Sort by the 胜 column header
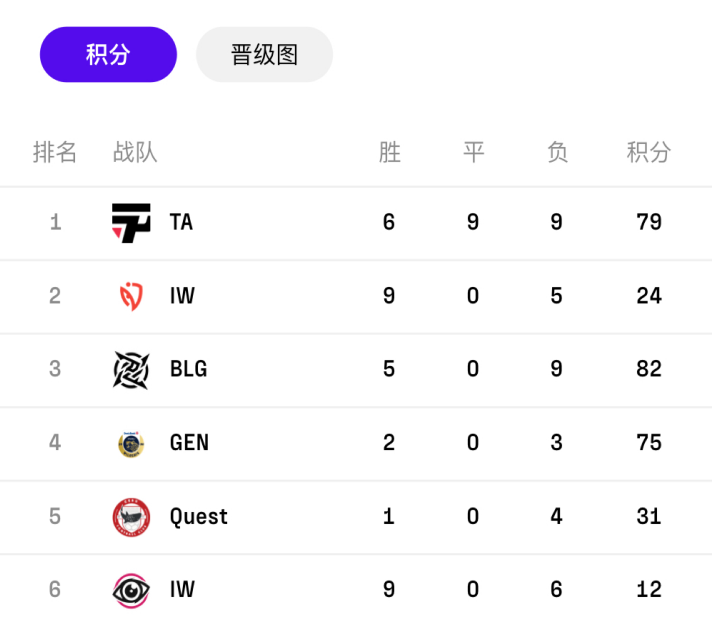The width and height of the screenshot is (712, 624). point(390,152)
